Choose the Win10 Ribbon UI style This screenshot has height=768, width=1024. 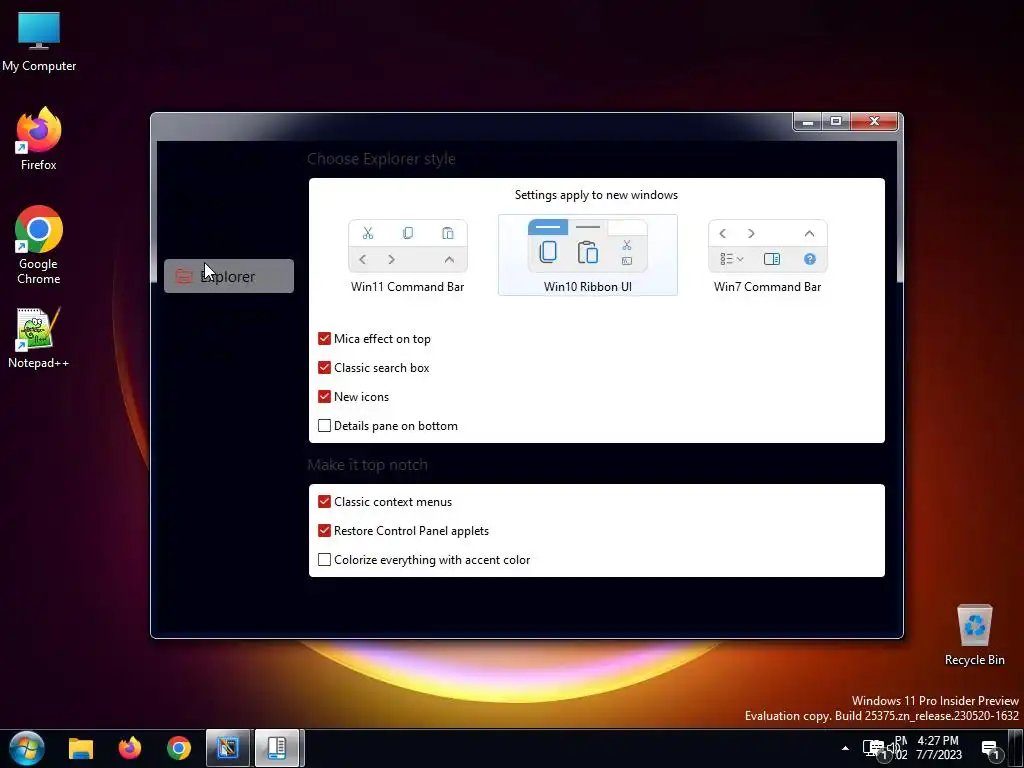588,255
